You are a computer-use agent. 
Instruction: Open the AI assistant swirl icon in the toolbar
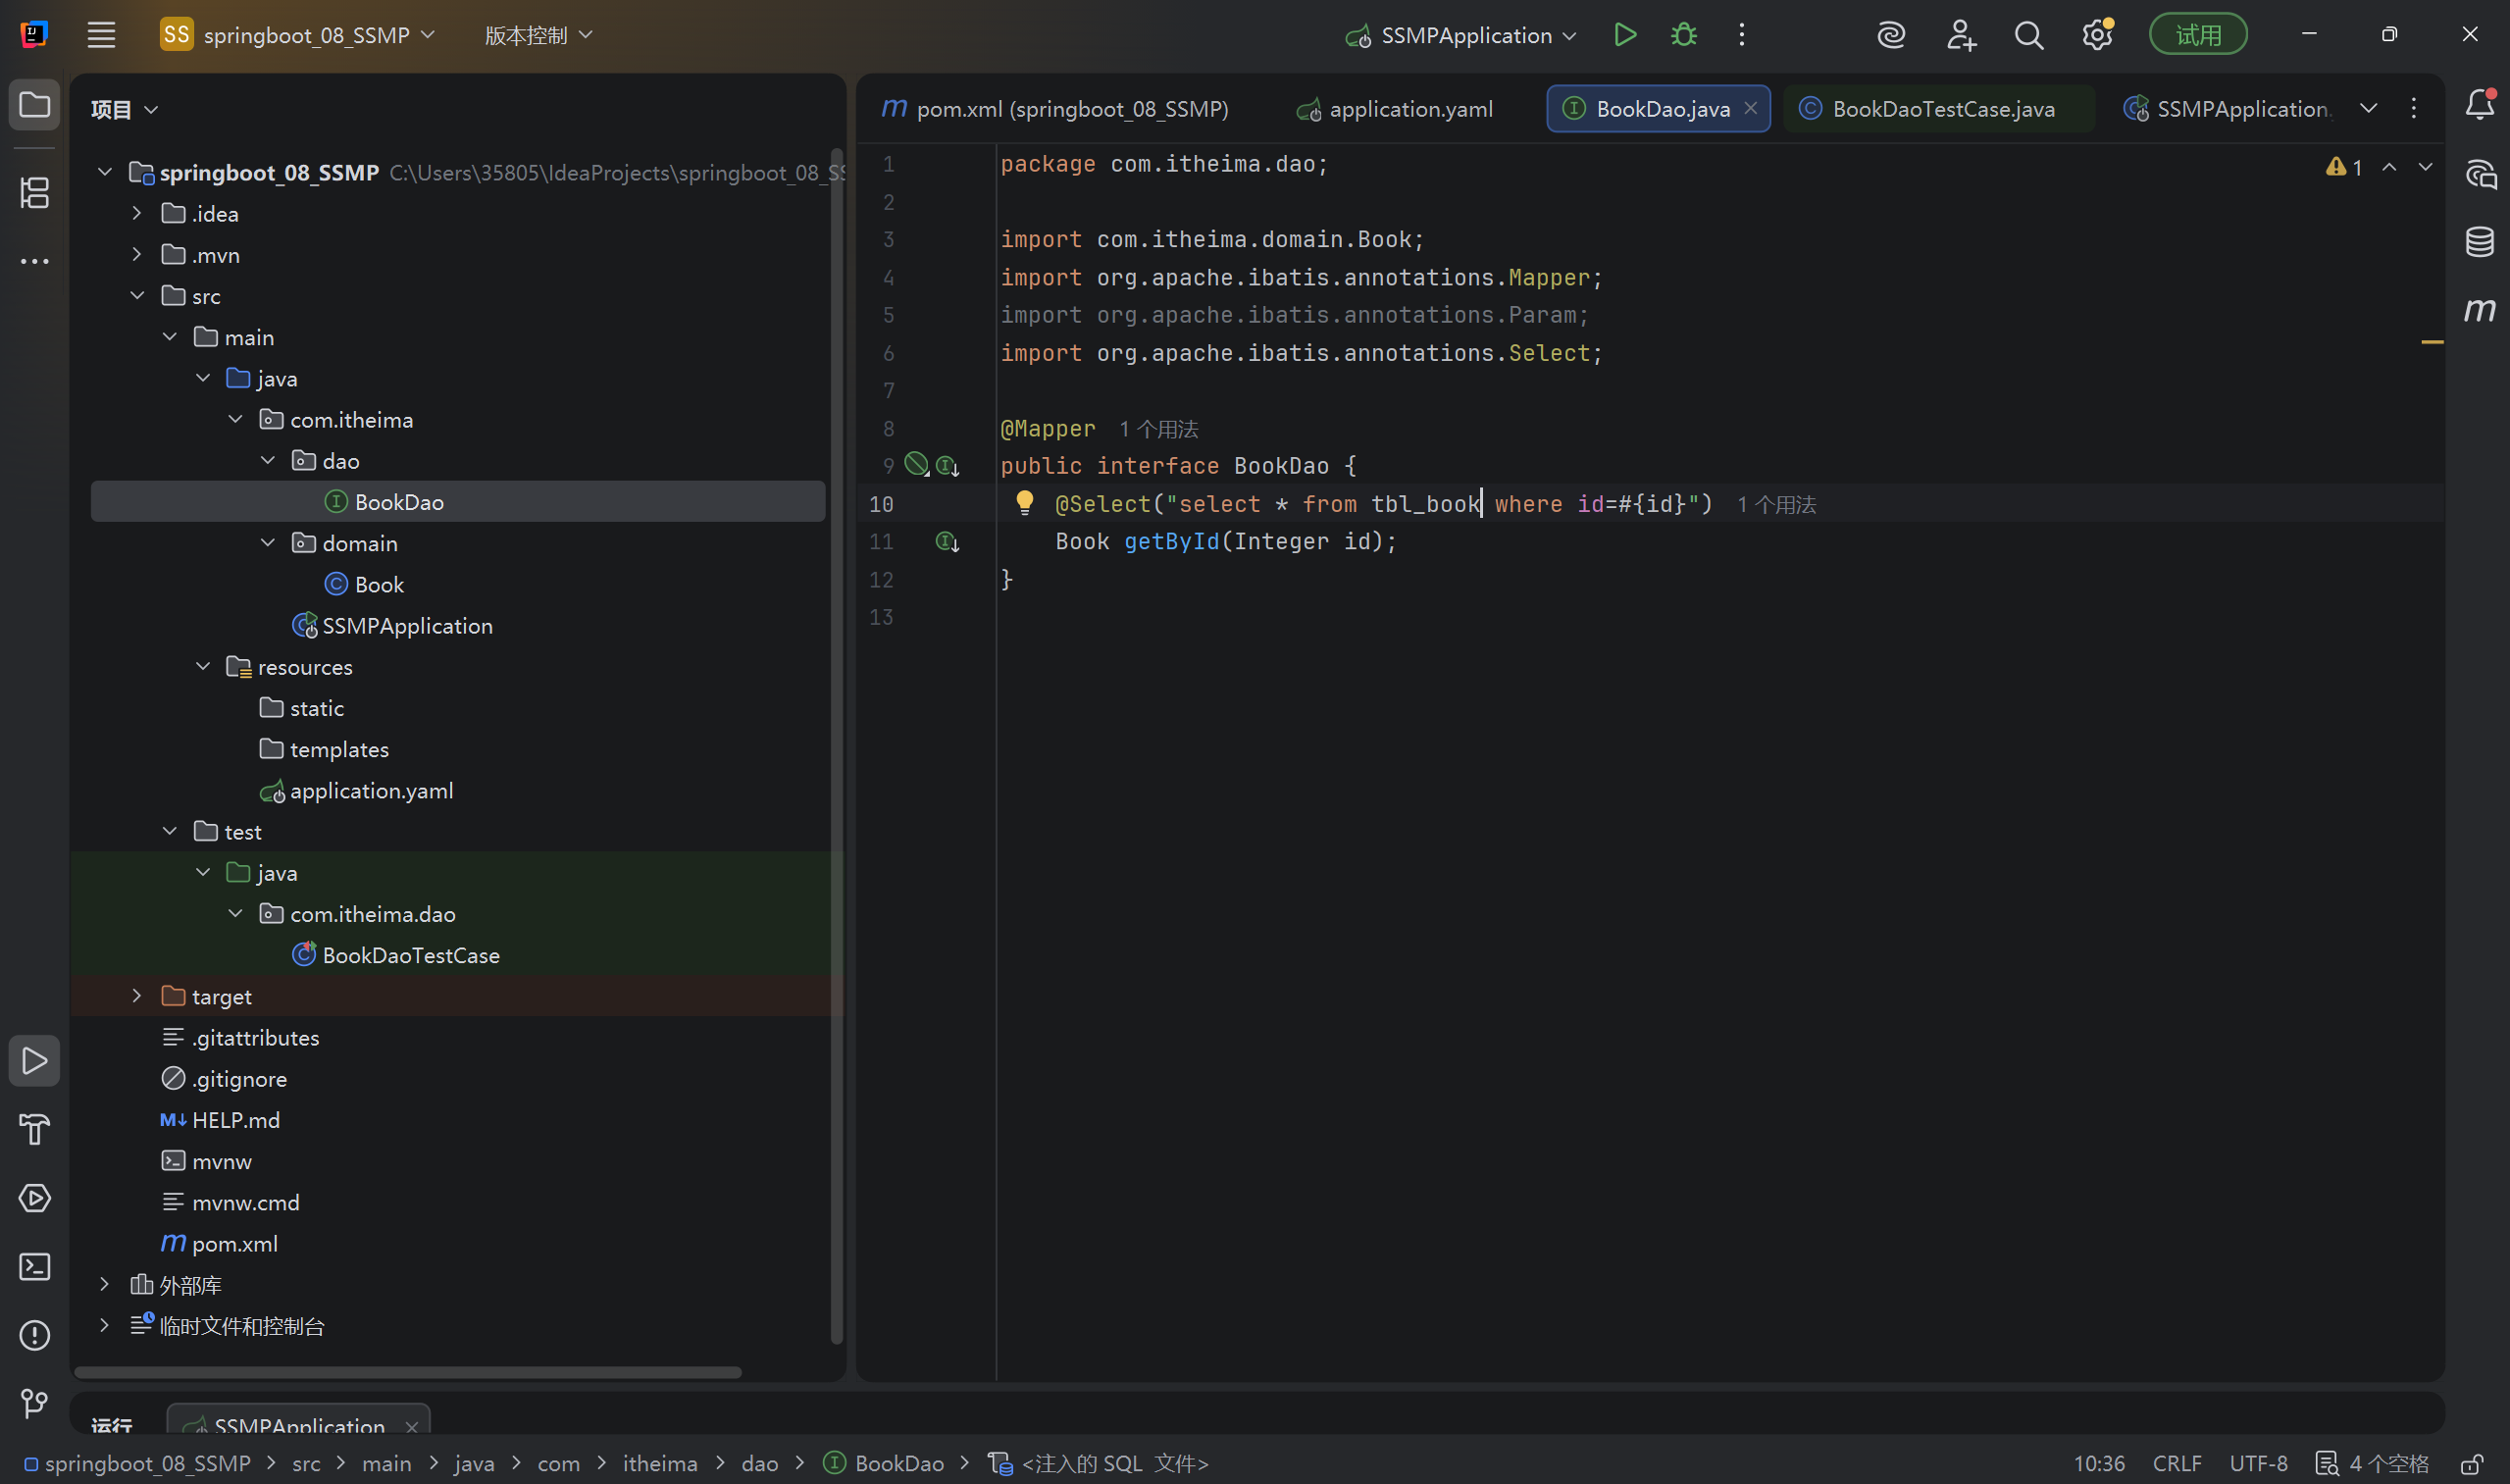pyautogui.click(x=1891, y=35)
